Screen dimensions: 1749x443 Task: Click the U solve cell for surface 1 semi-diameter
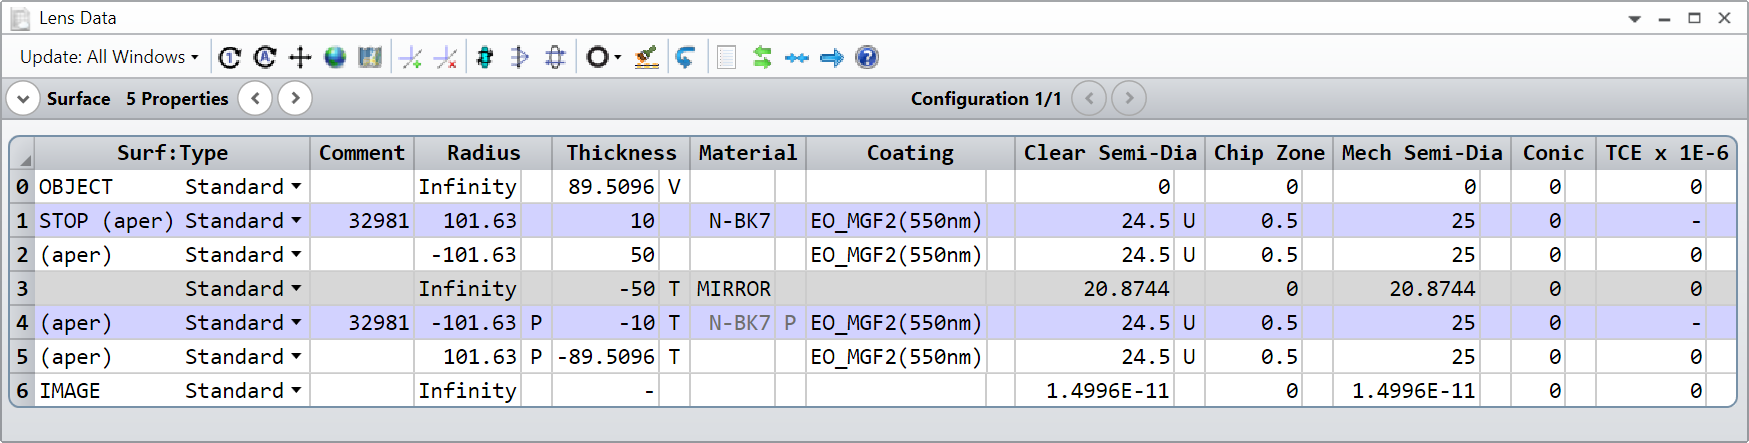[1189, 221]
